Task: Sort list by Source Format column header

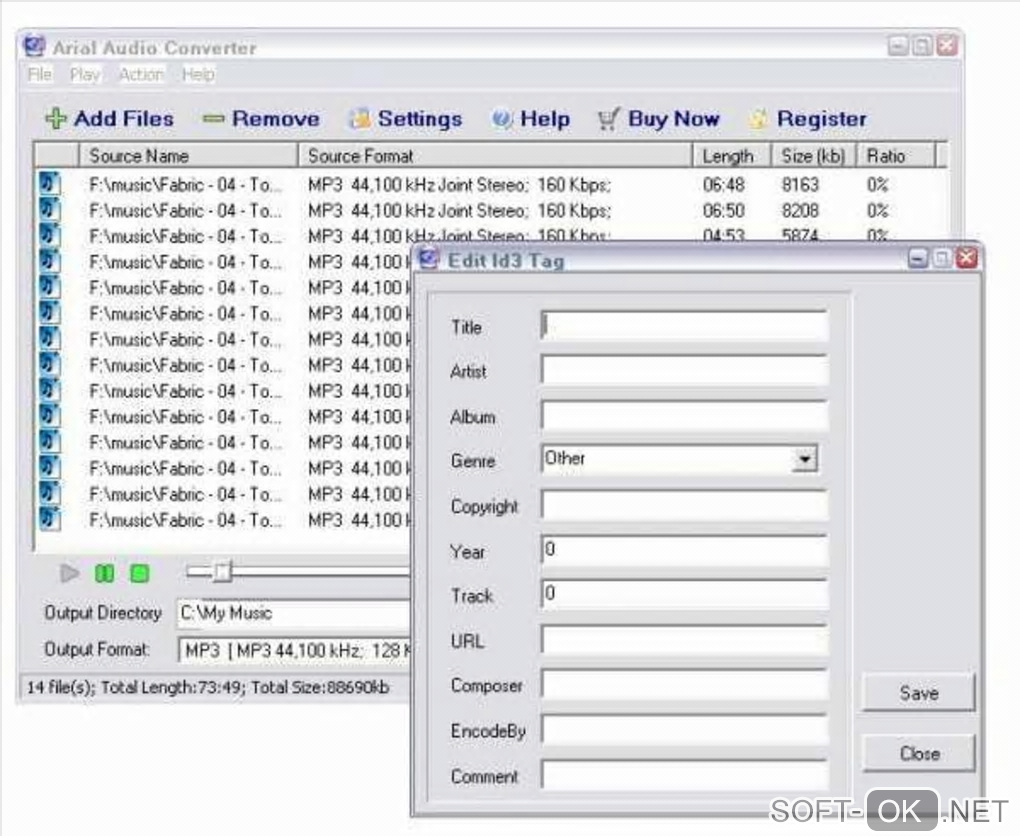Action: click(495, 155)
